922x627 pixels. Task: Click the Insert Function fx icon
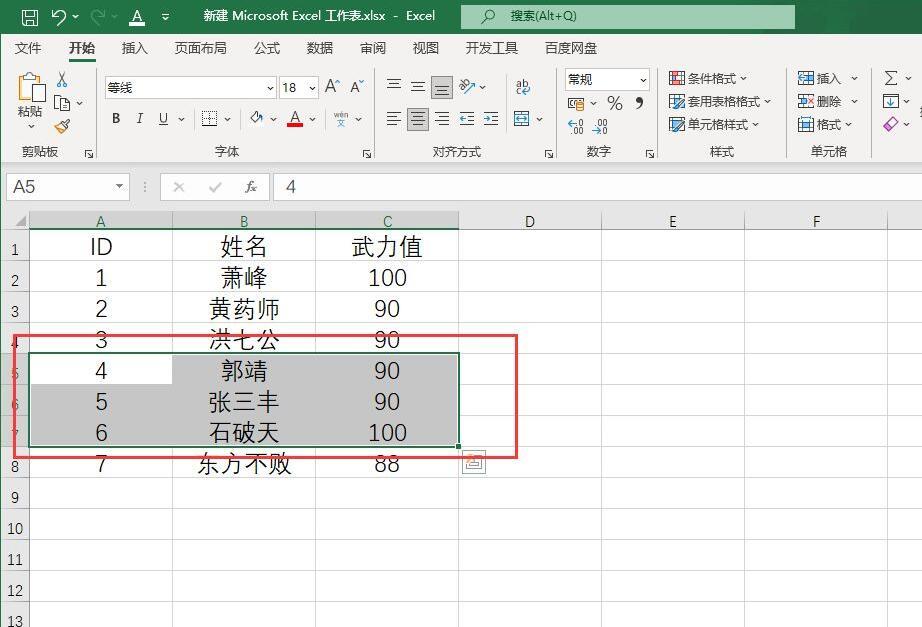[250, 187]
